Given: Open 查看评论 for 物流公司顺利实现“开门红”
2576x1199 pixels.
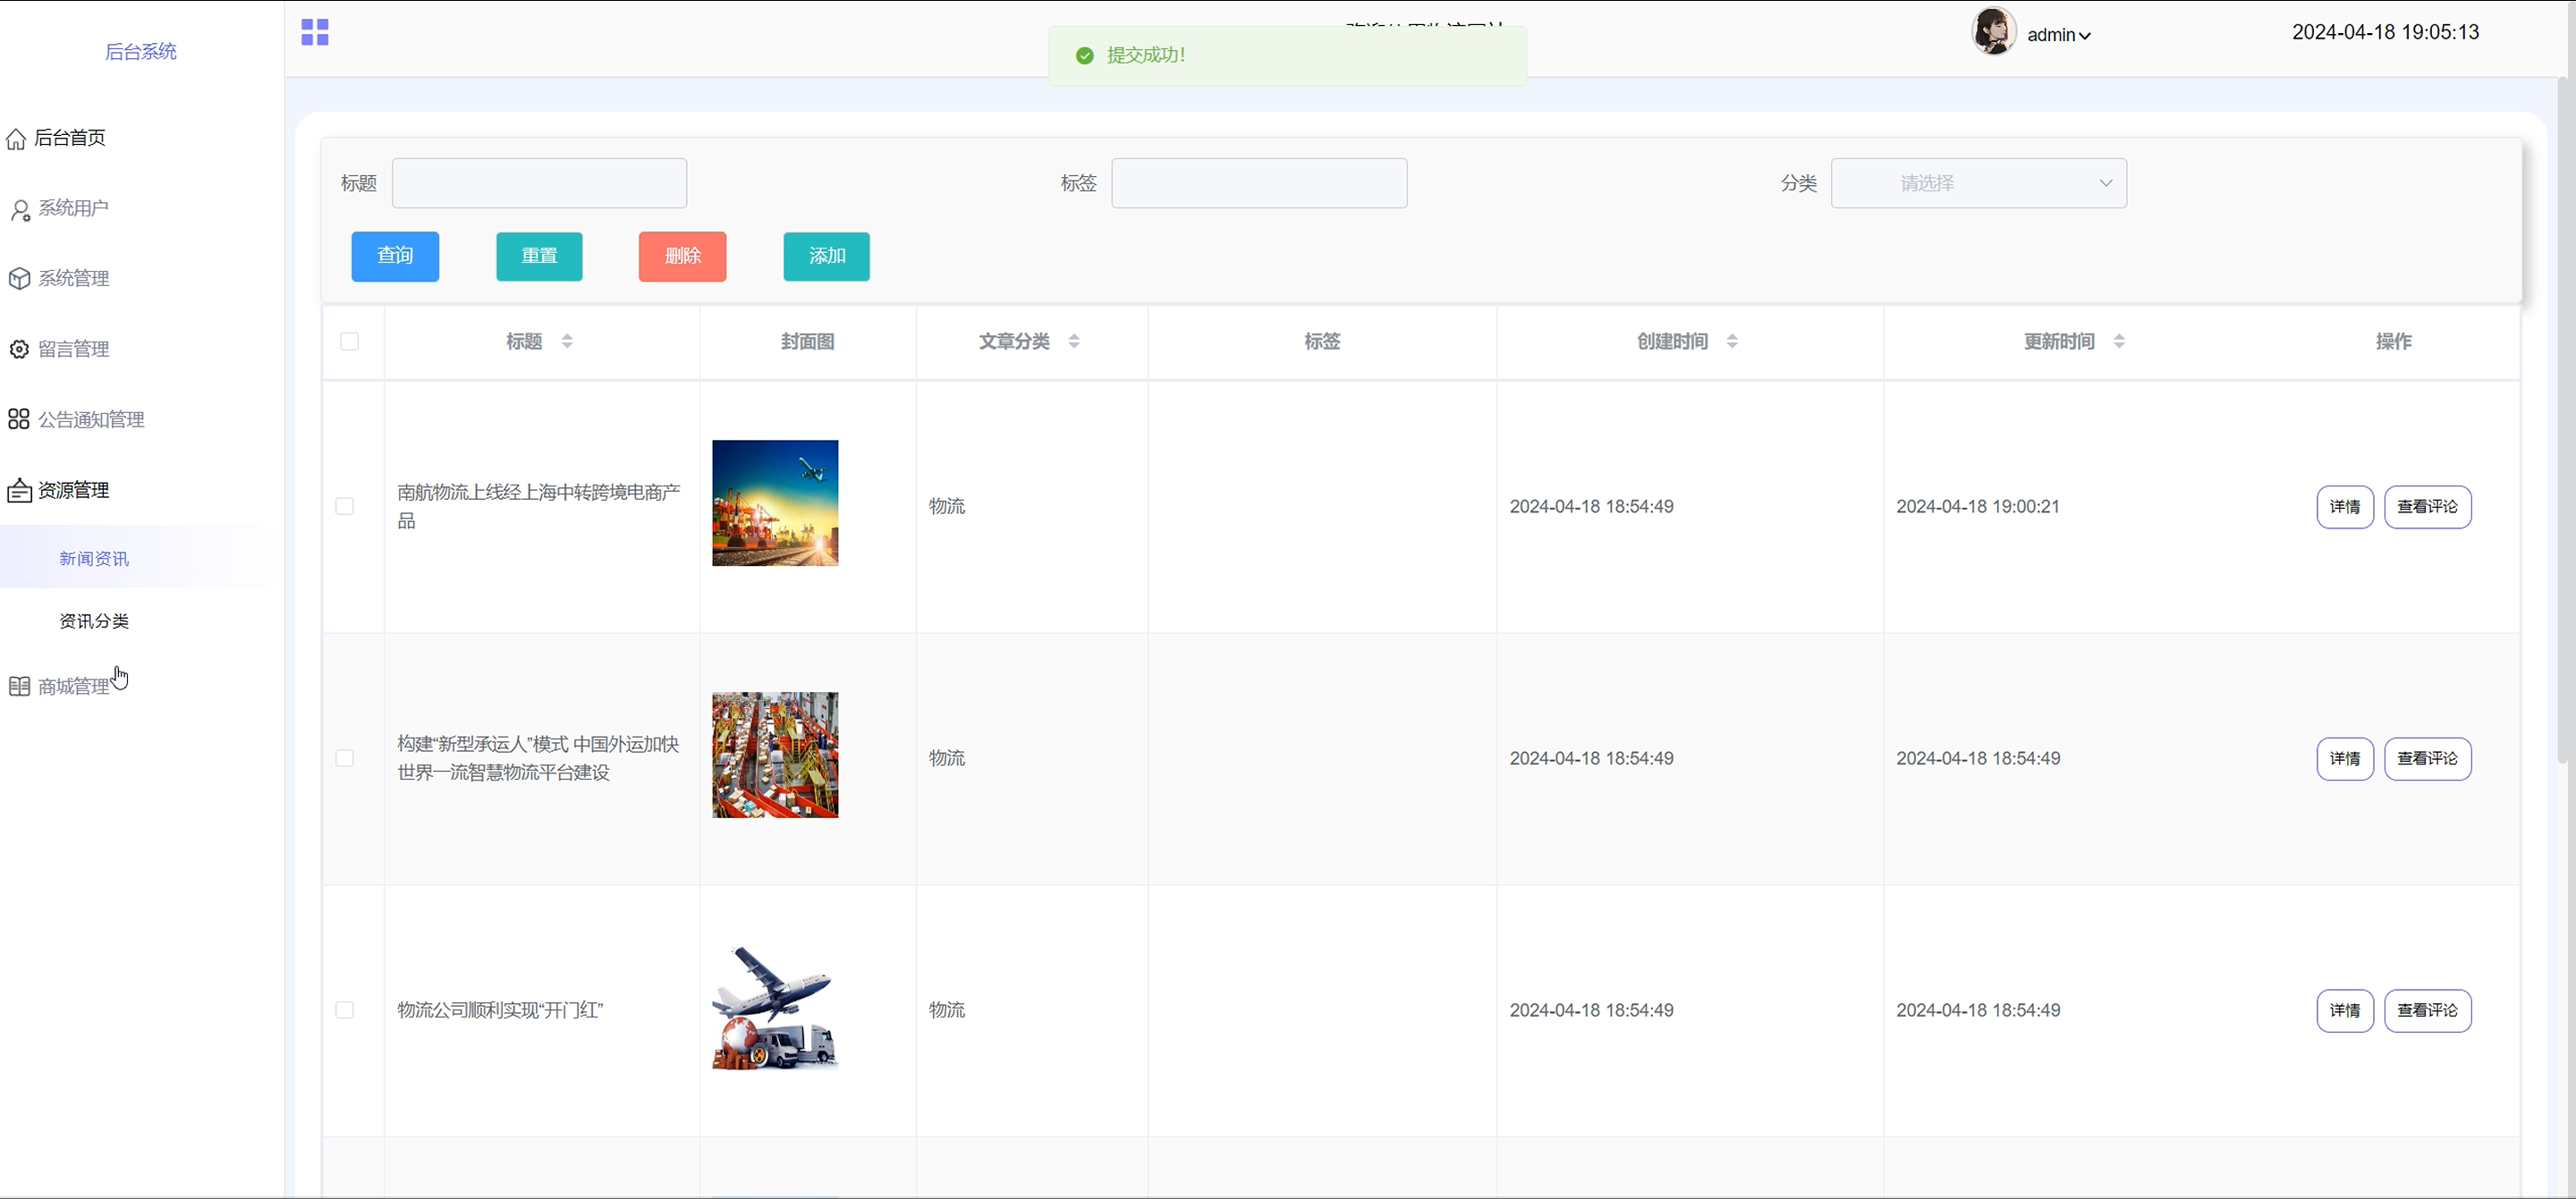Looking at the screenshot, I should pyautogui.click(x=2428, y=1011).
